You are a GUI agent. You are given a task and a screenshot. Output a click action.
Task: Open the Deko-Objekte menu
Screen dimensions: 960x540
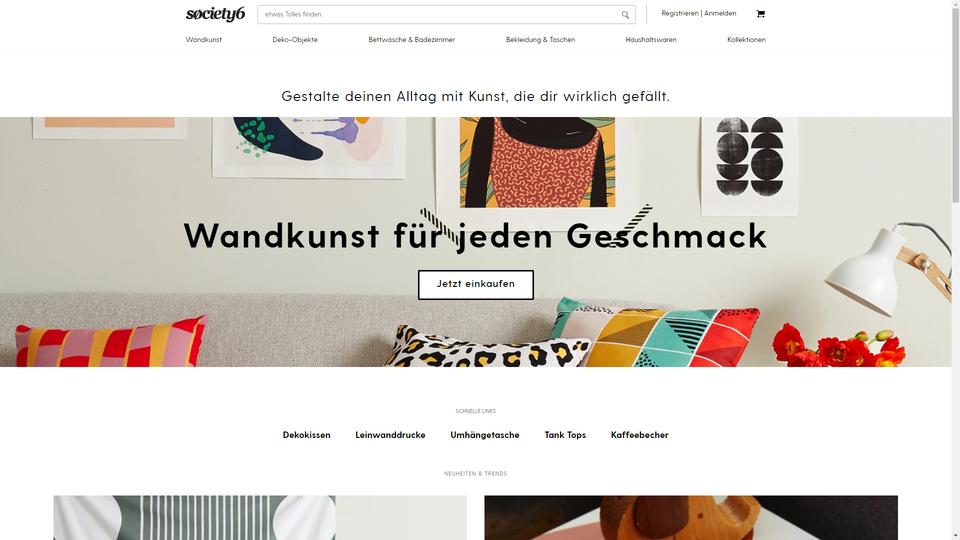coord(295,40)
